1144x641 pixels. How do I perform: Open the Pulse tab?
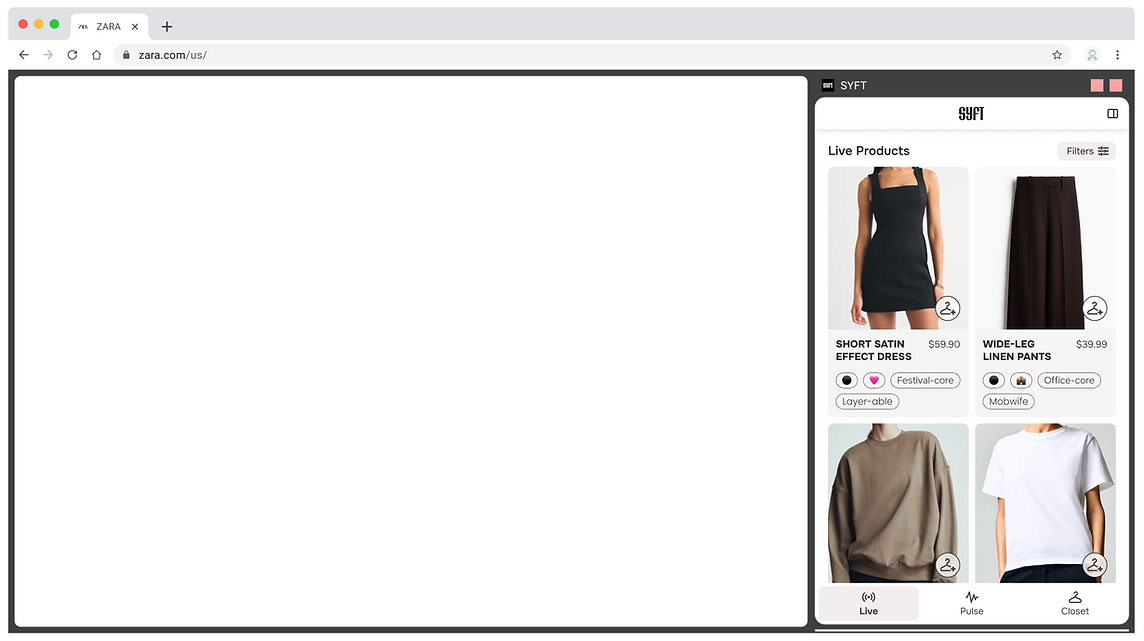click(971, 603)
